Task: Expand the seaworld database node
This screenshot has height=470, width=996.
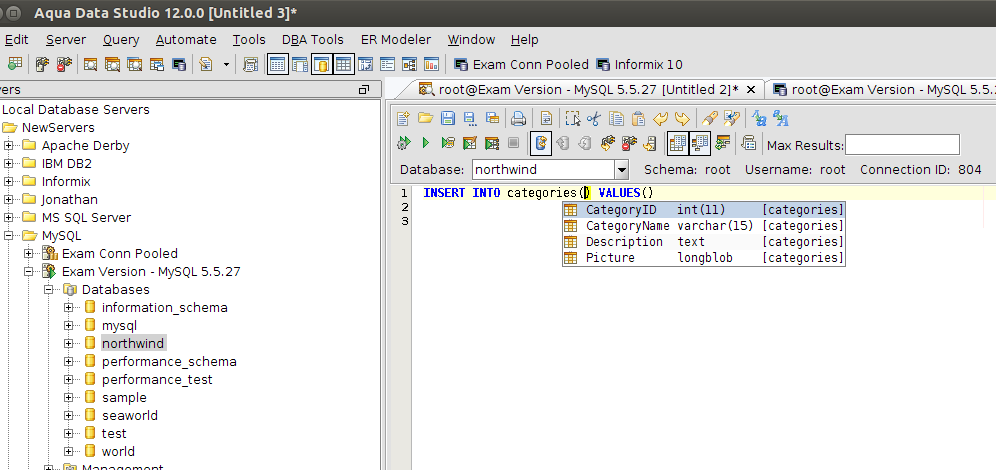Action: pos(69,415)
